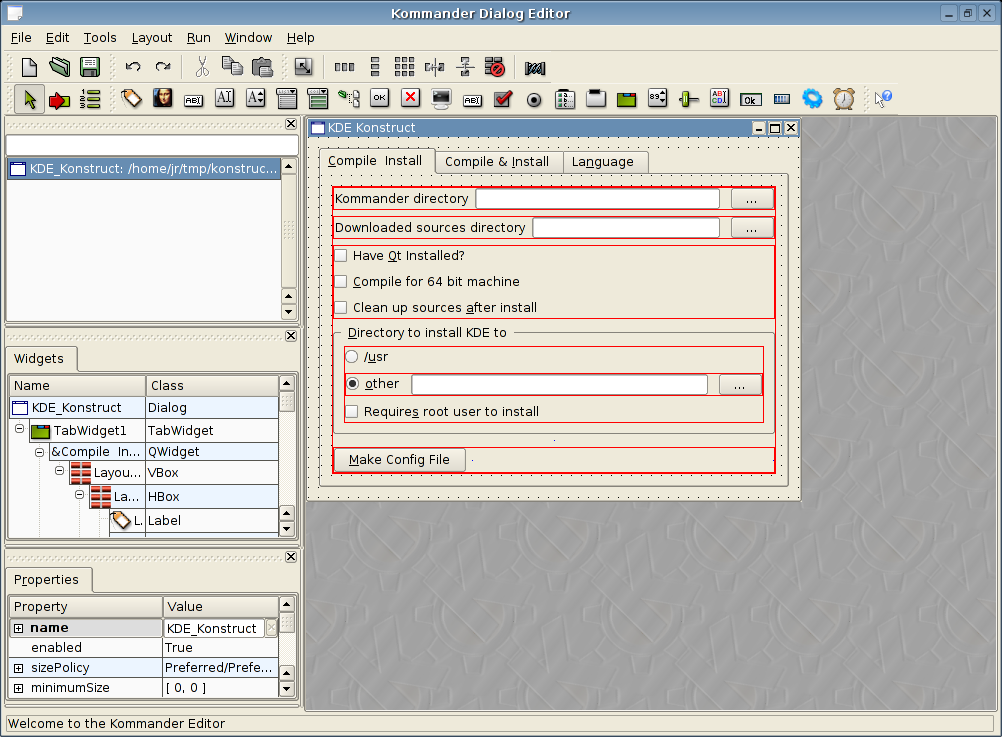Viewport: 1002px width, 737px height.
Task: Click the Downloaded sources directory field
Action: 626,228
